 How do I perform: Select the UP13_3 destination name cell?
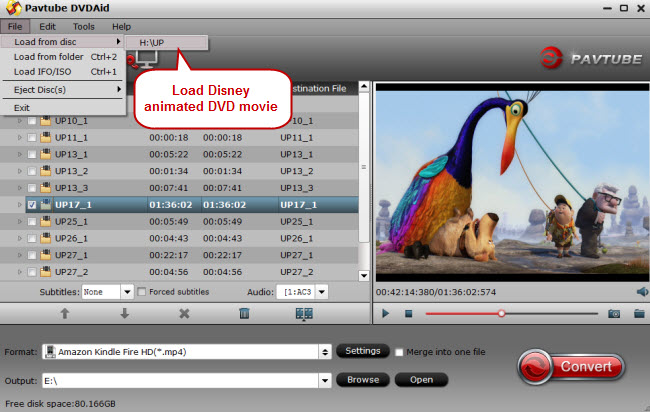pyautogui.click(x=296, y=188)
